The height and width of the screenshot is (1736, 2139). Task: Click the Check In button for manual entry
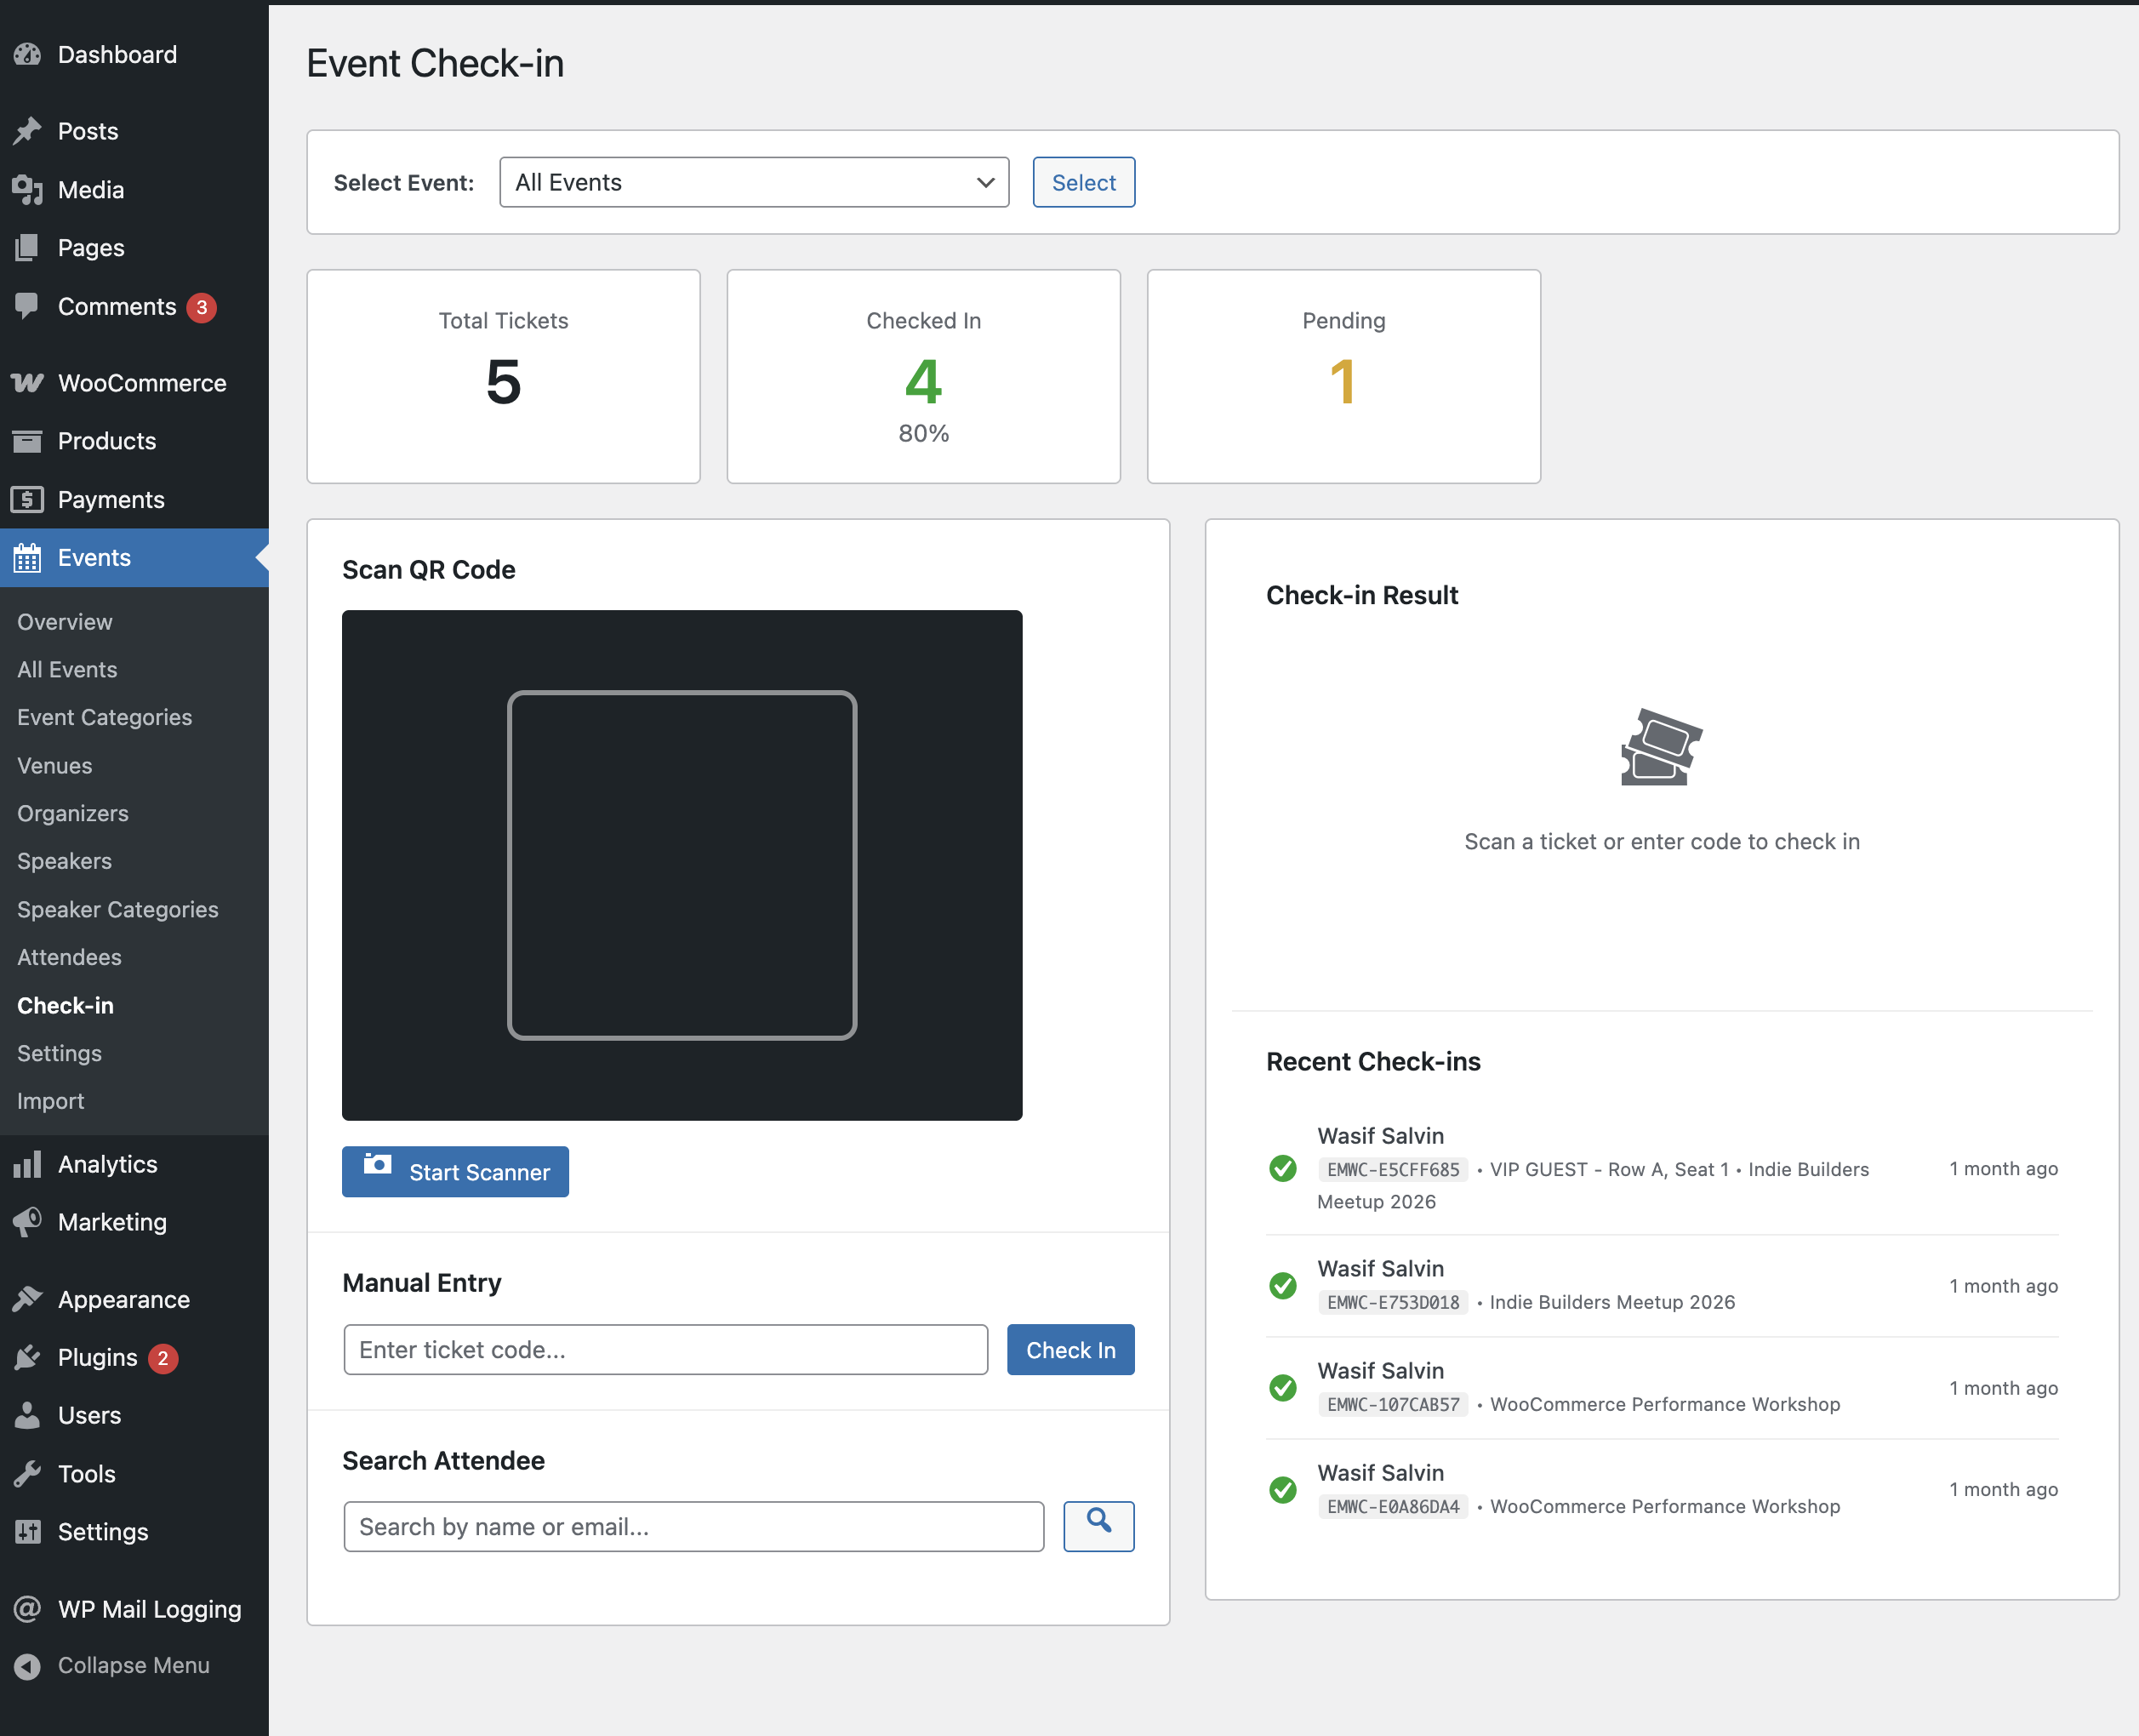[1070, 1349]
